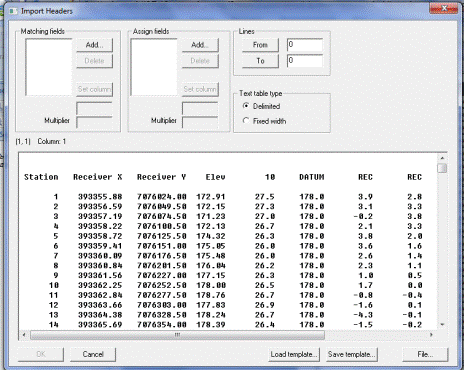Focus column field above Matching Multiplier
The image size is (464, 370).
point(94,108)
